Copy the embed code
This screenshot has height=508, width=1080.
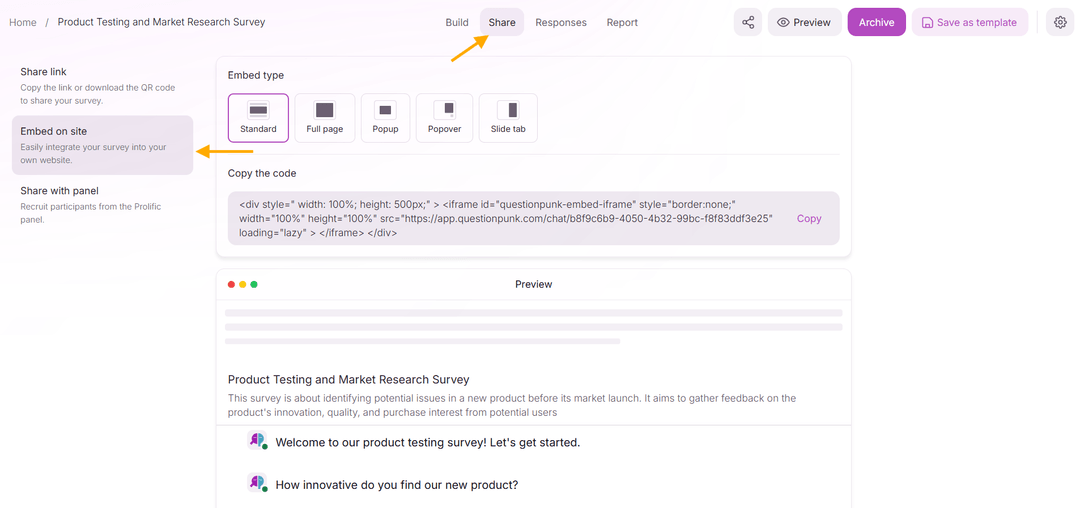tap(809, 218)
